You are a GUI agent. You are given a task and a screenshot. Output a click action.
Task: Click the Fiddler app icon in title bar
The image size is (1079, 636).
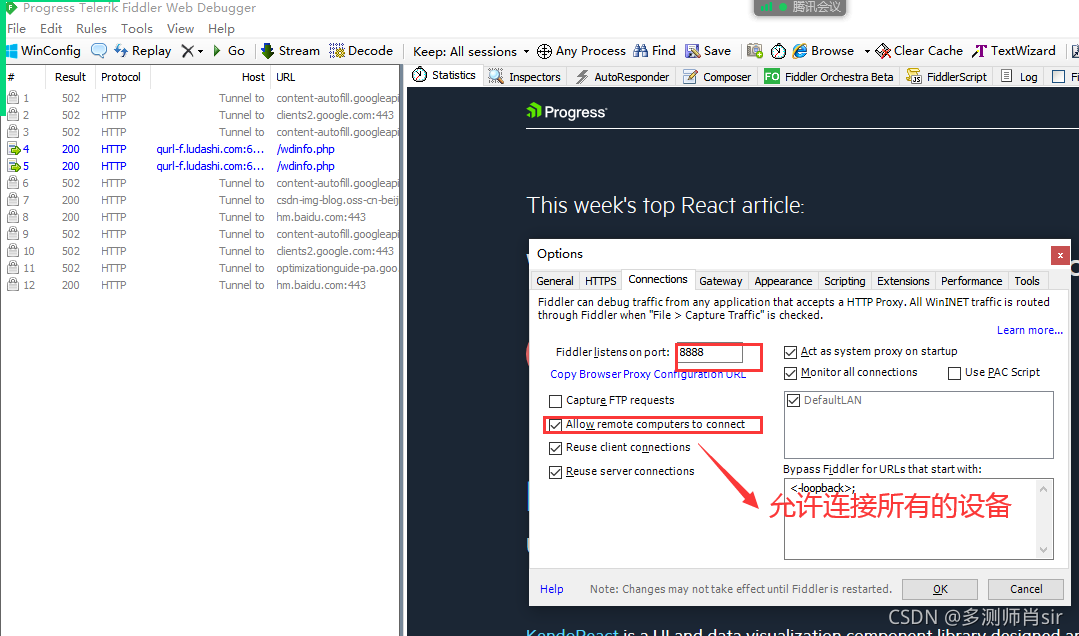tap(11, 8)
